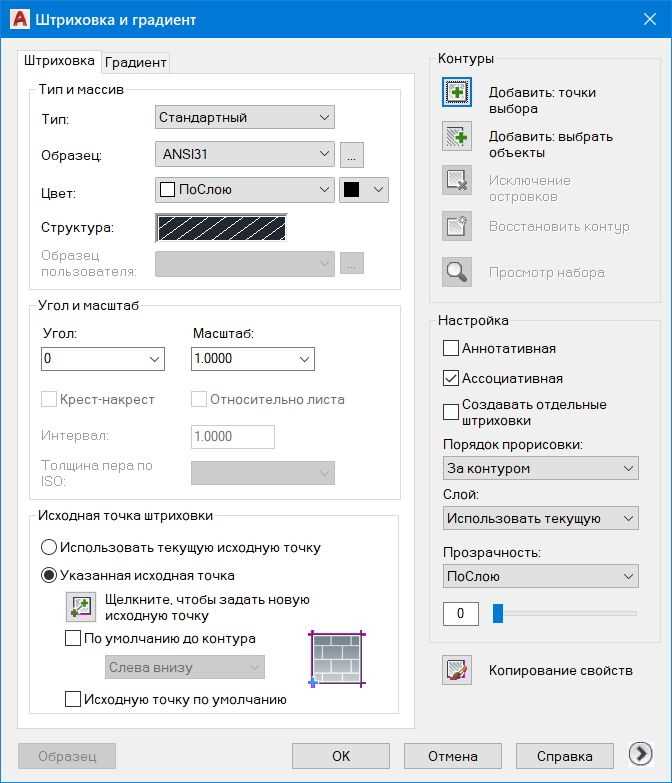
Task: Click the 'Щелкните, чтобы задать новую исходную точку' text
Action: (207, 607)
